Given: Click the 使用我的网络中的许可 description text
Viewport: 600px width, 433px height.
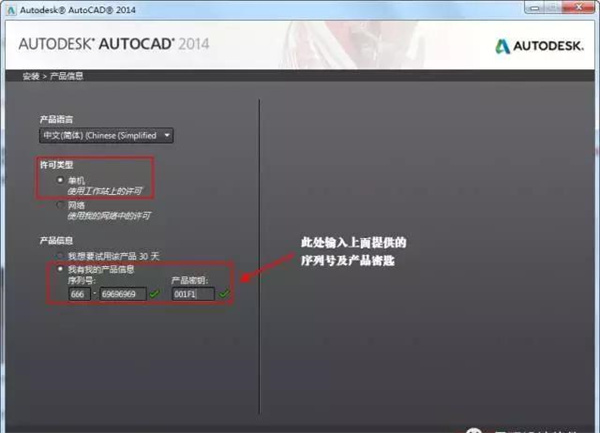Looking at the screenshot, I should click(x=109, y=216).
